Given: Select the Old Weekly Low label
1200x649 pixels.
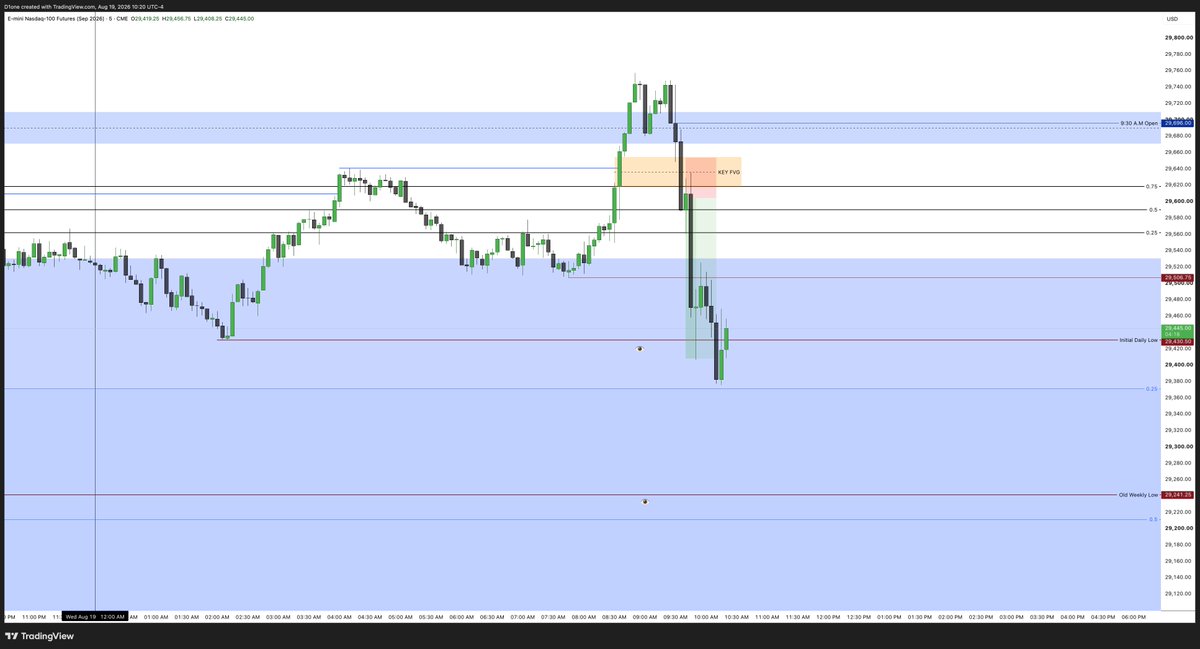Looking at the screenshot, I should (1139, 494).
